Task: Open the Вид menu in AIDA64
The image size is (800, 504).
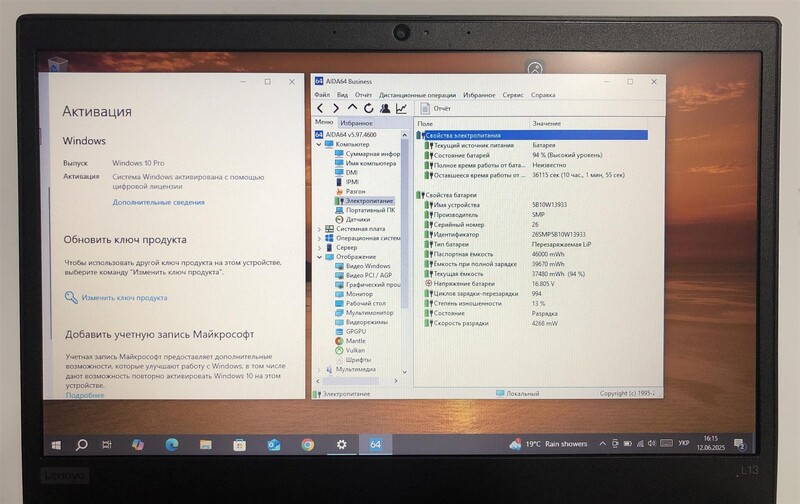Action: [x=342, y=95]
